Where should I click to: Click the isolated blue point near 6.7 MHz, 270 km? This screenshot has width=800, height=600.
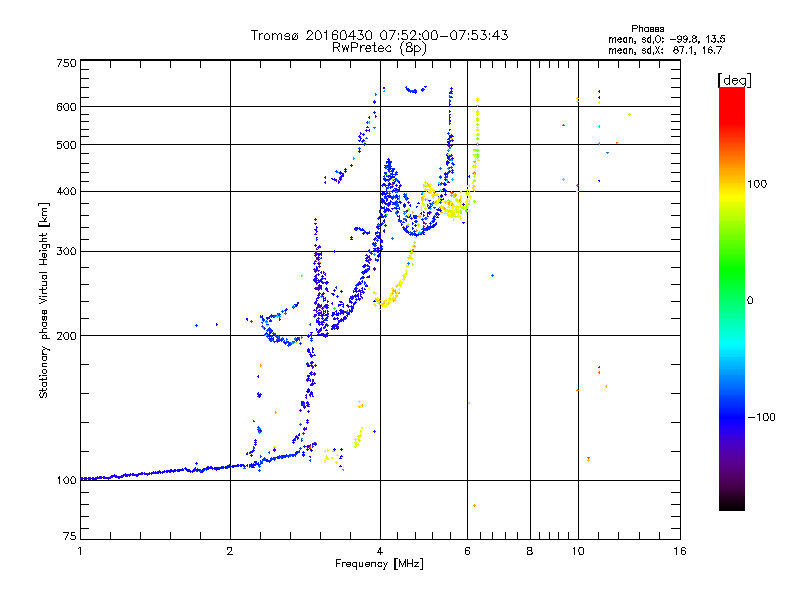(x=492, y=276)
